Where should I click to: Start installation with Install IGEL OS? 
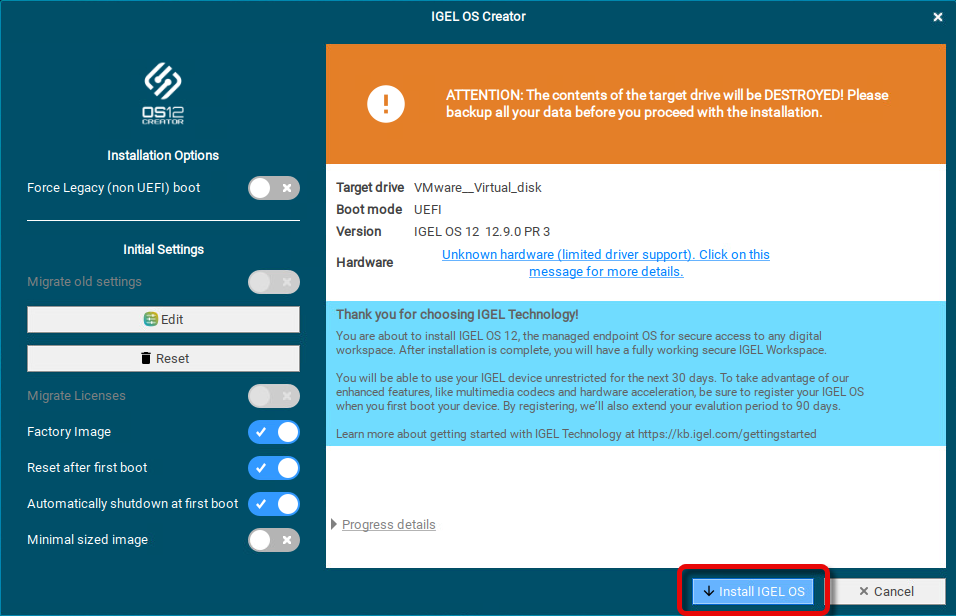(x=753, y=591)
